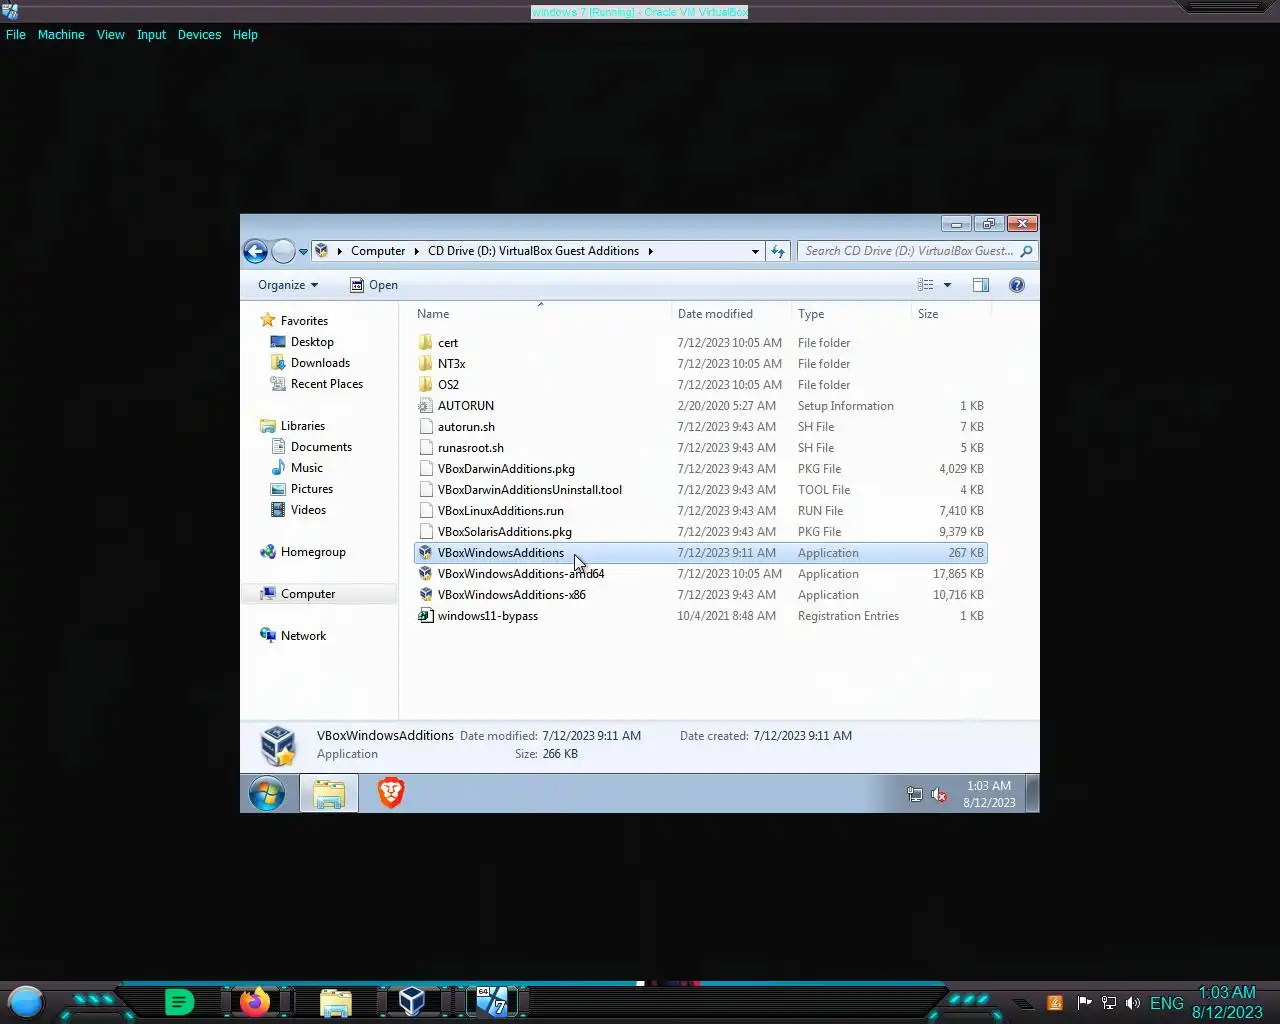1280x1024 pixels.
Task: Click the Back navigation arrow in Explorer
Action: (x=255, y=251)
